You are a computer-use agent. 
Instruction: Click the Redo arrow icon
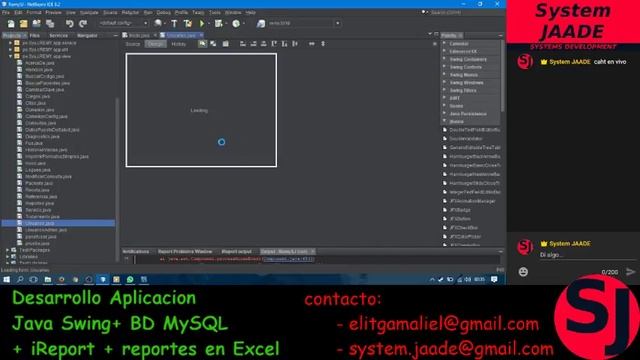[x=83, y=24]
